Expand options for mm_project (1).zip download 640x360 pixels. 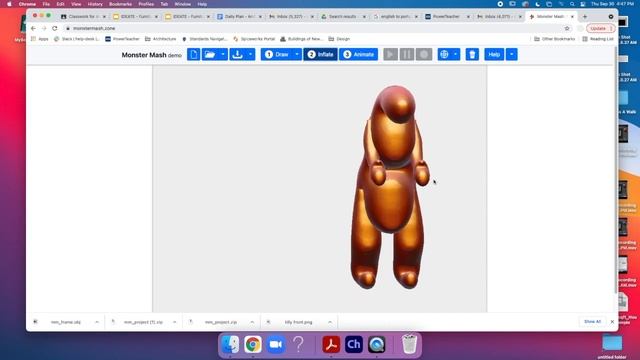click(174, 322)
